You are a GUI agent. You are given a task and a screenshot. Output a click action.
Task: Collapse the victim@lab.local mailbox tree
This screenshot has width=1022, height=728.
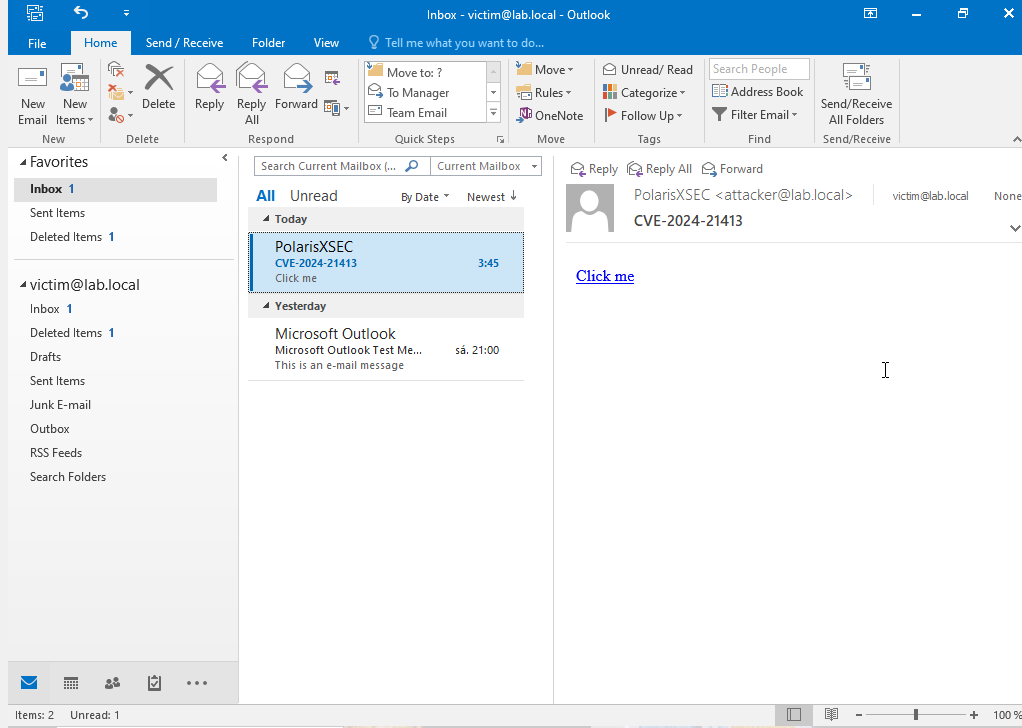click(x=23, y=285)
